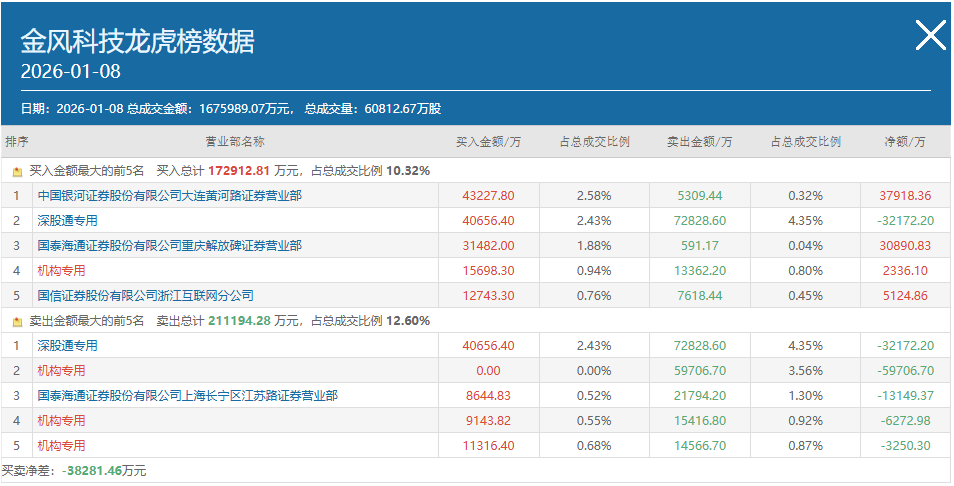
Task: Select the 1.30% sell ratio cell
Action: (806, 395)
